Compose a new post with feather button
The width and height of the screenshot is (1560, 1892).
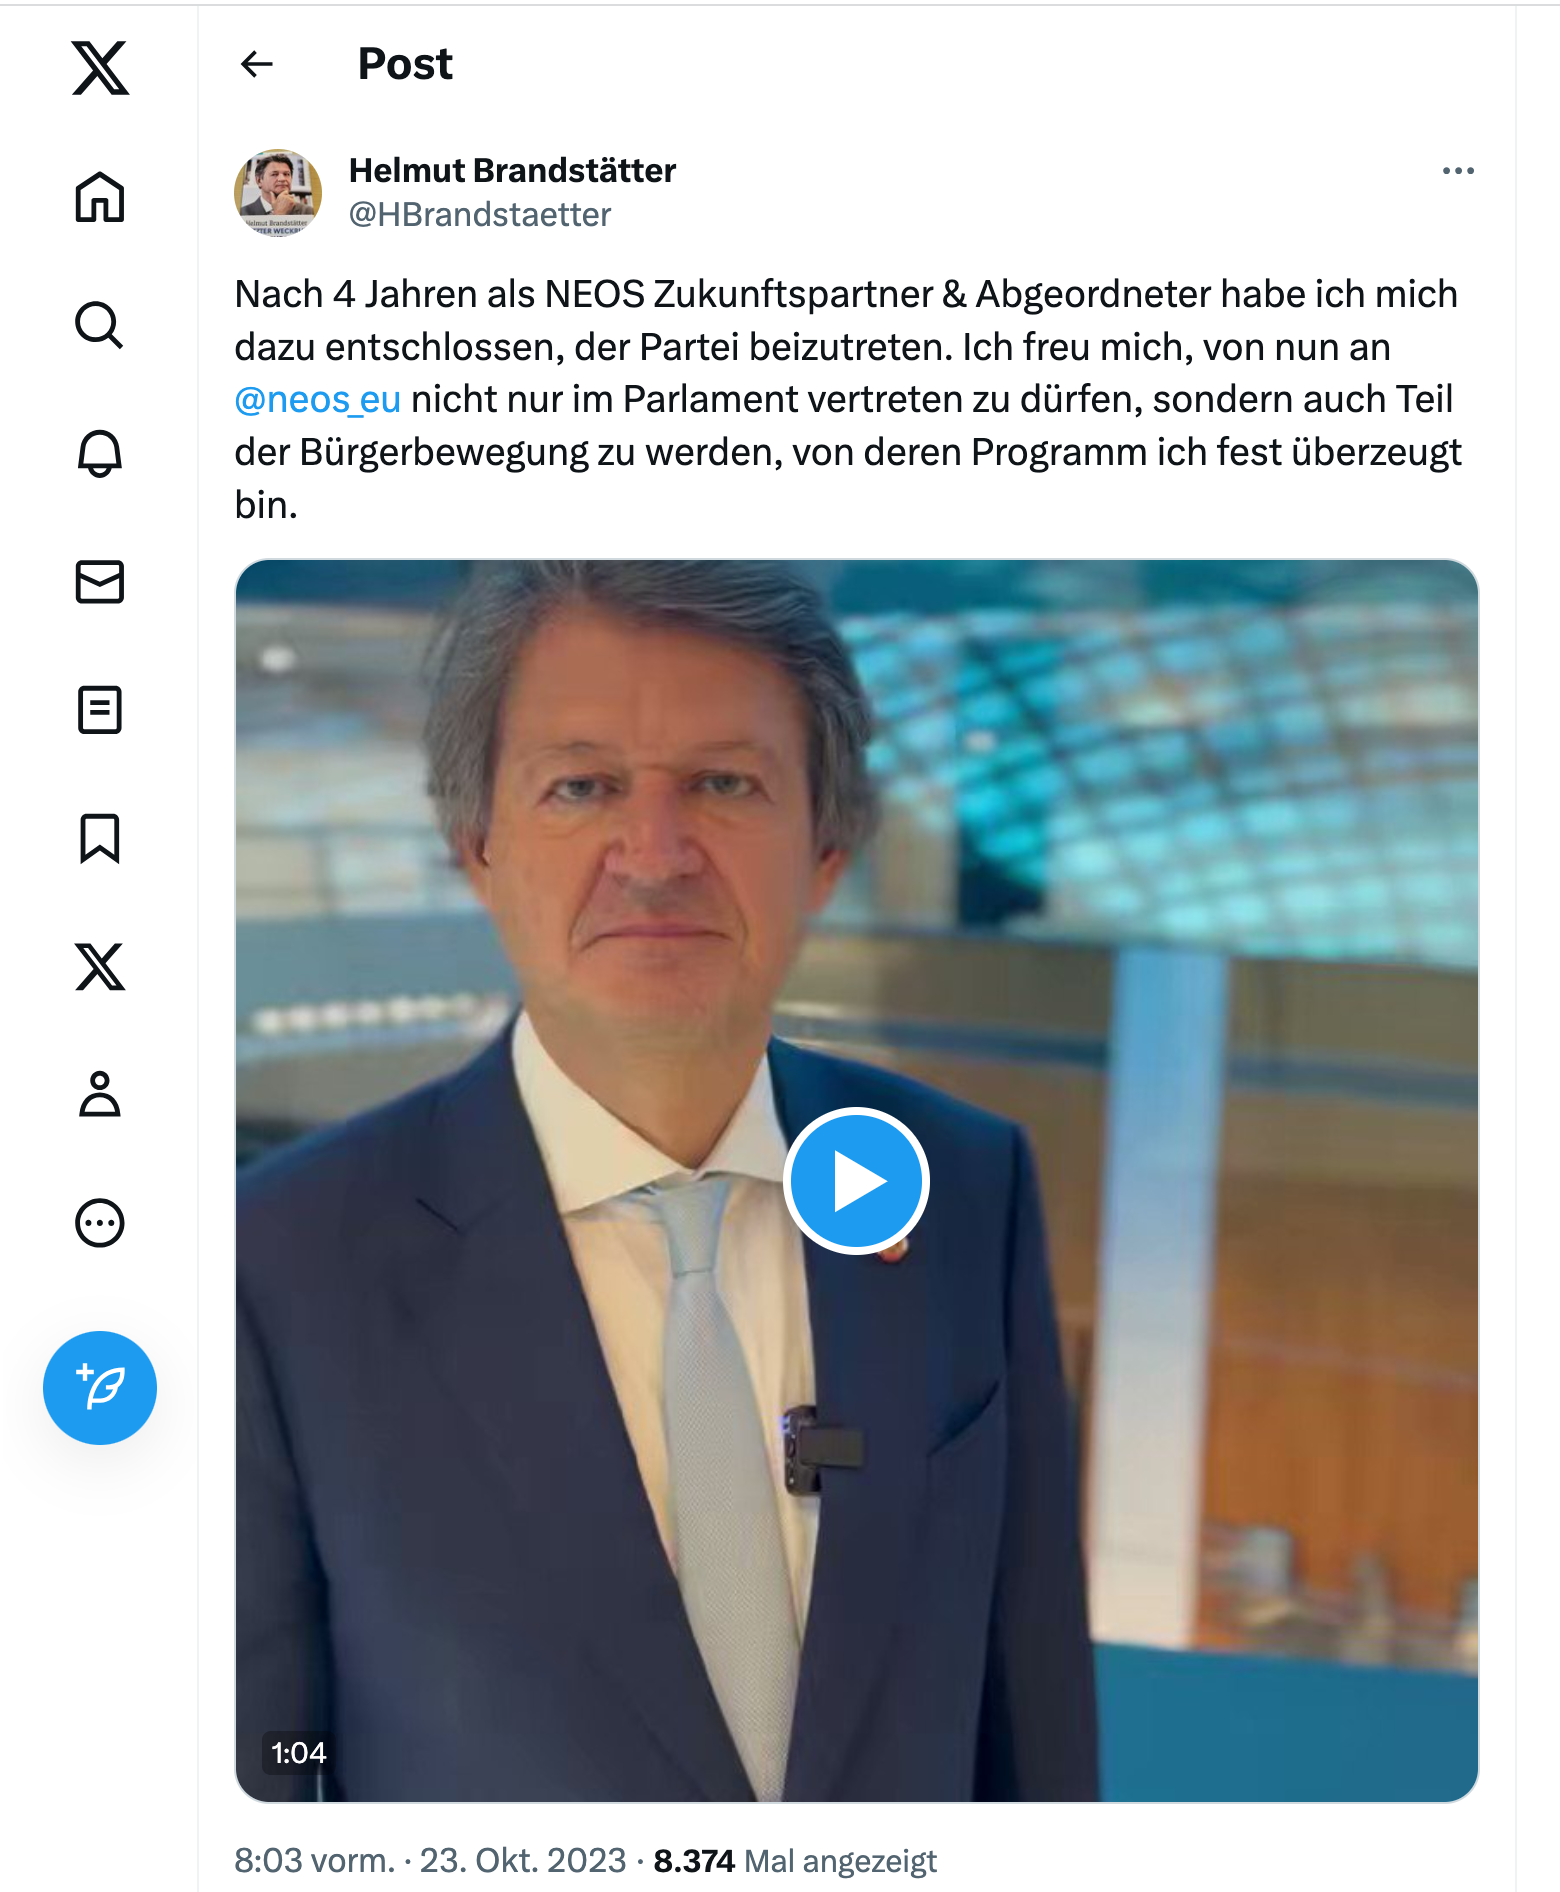(x=100, y=1387)
